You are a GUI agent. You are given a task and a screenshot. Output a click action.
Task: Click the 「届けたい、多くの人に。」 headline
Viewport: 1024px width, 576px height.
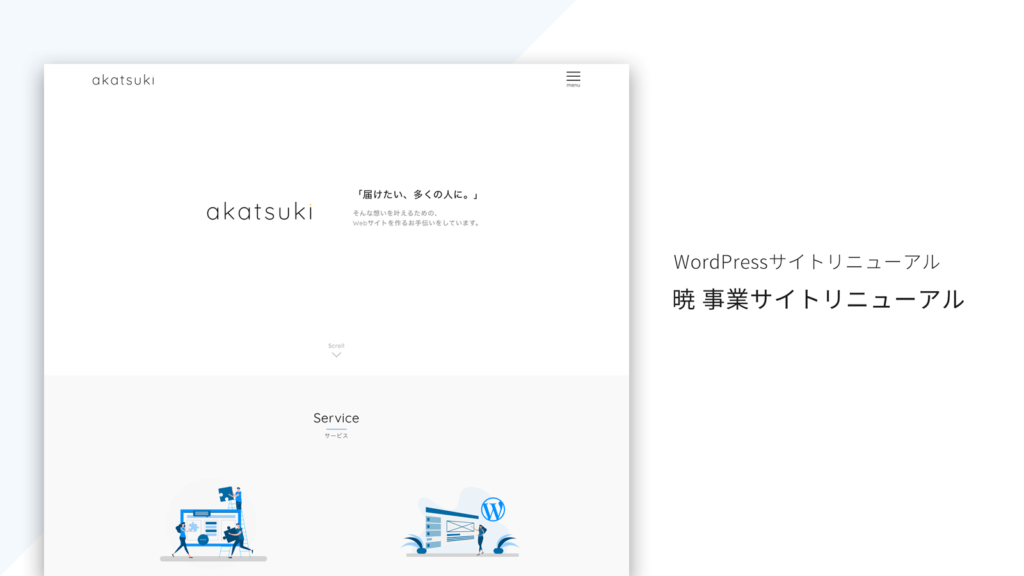(x=424, y=195)
